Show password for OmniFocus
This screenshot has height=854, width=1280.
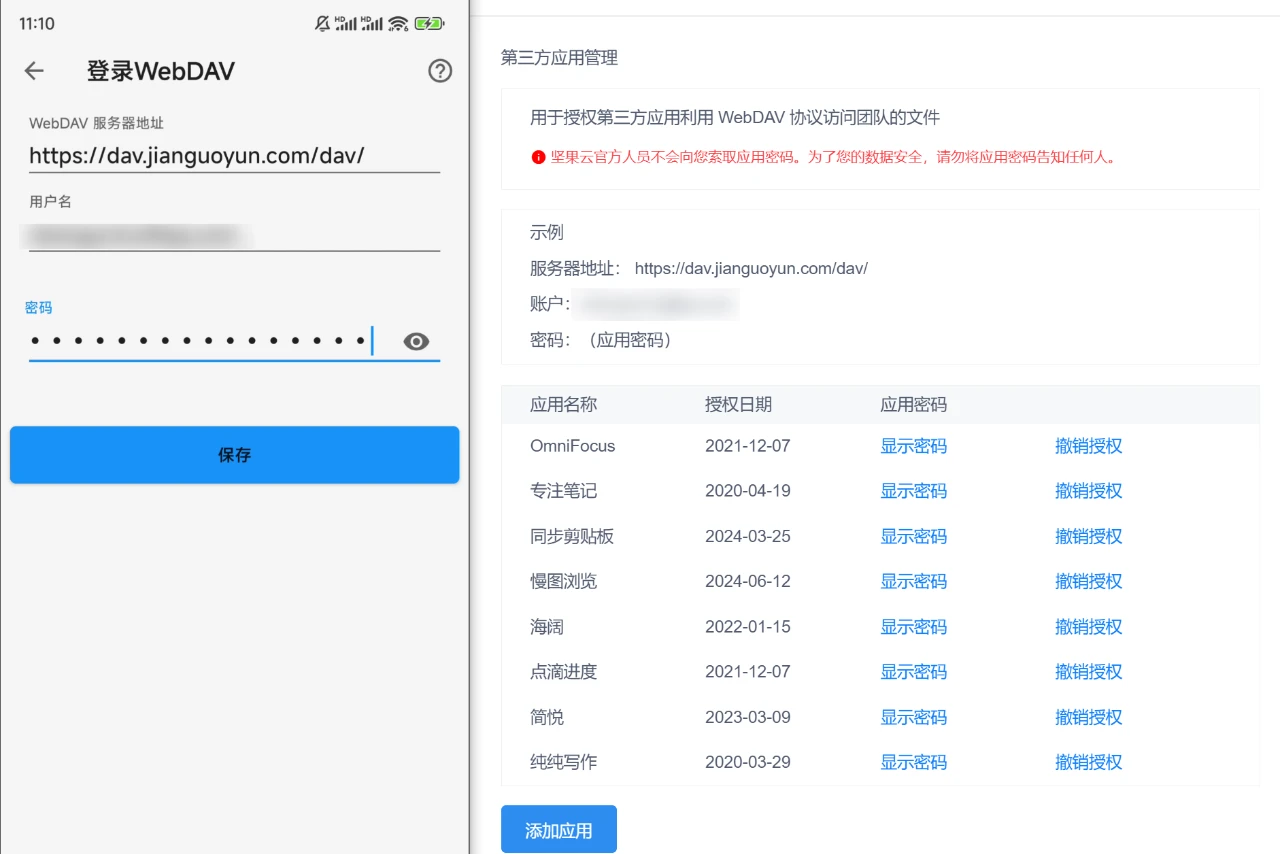click(913, 446)
